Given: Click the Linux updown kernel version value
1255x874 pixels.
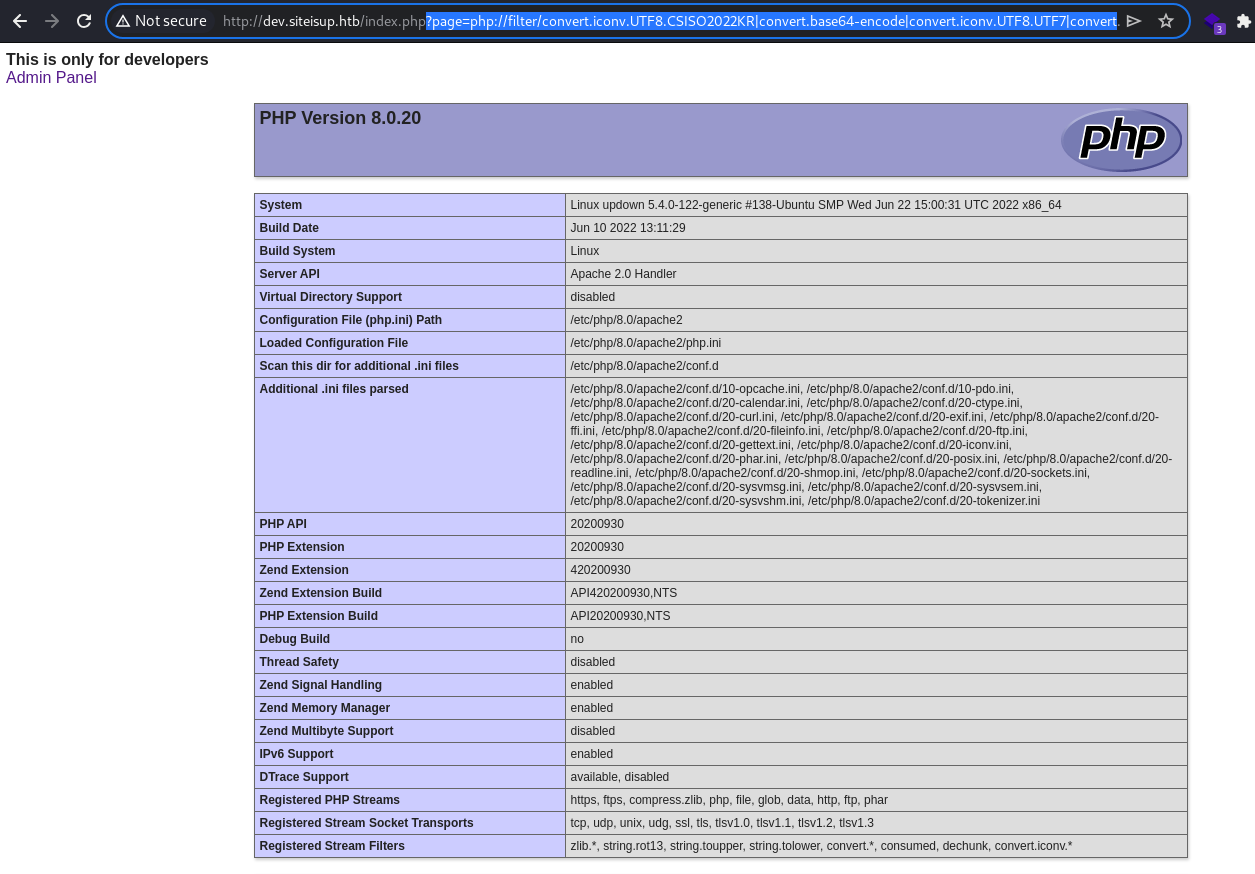Looking at the screenshot, I should click(x=816, y=205).
